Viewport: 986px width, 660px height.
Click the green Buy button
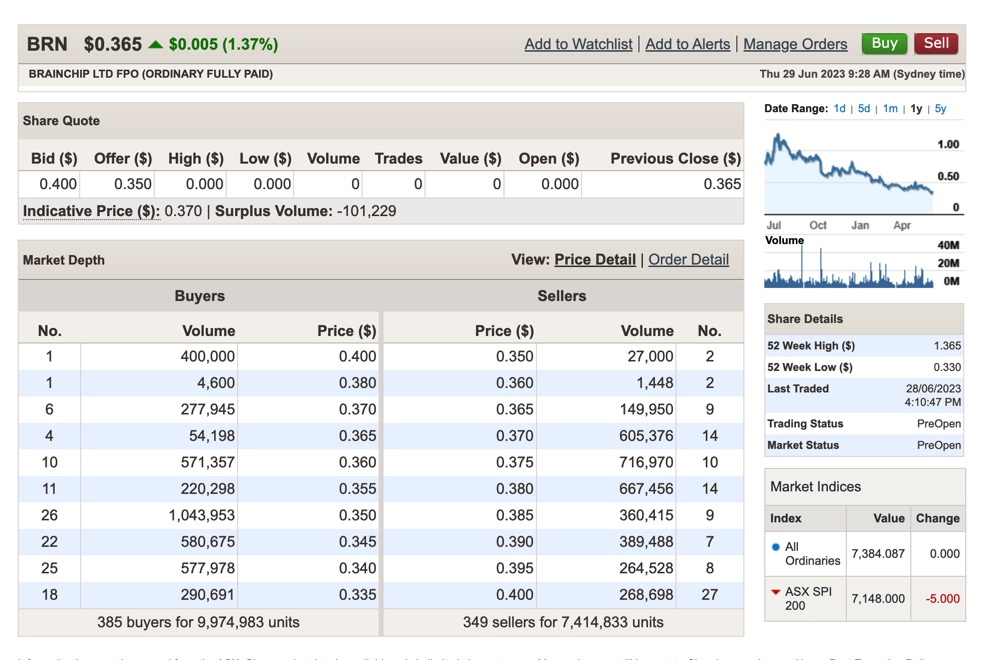884,43
